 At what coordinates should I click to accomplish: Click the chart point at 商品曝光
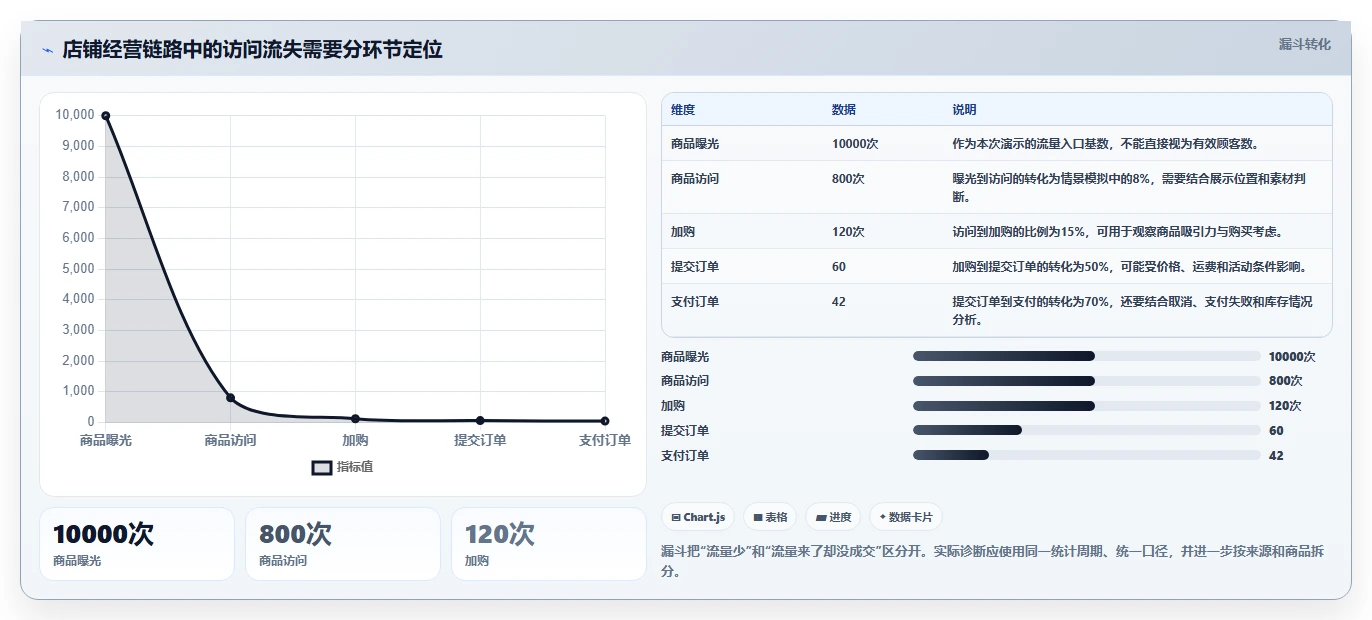pyautogui.click(x=105, y=115)
